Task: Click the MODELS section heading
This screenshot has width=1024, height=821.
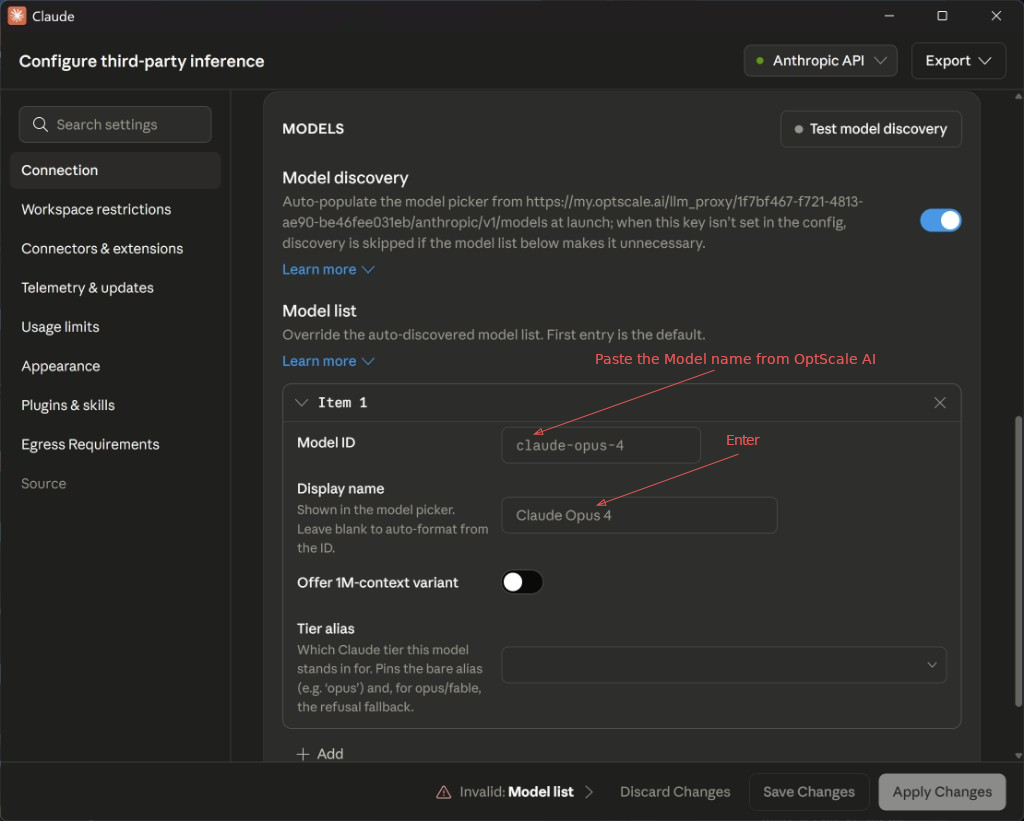Action: pos(313,129)
